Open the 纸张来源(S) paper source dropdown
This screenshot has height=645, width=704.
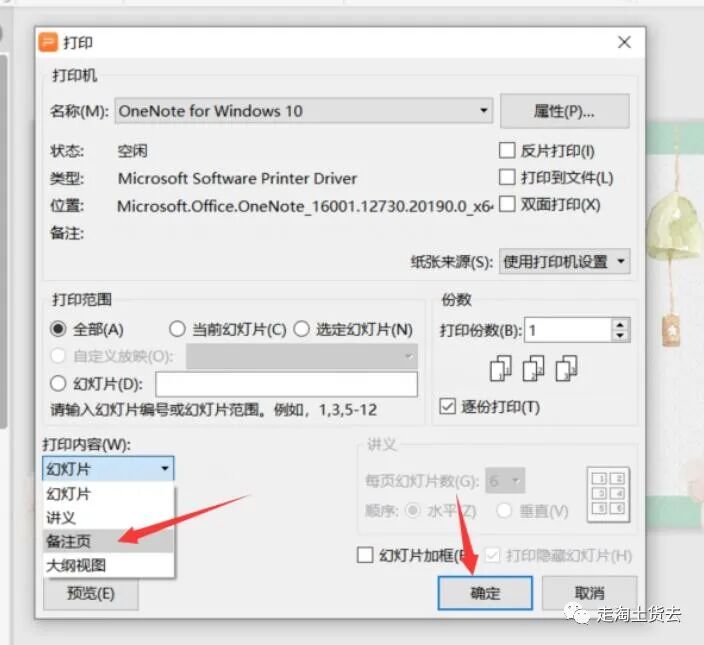point(564,261)
